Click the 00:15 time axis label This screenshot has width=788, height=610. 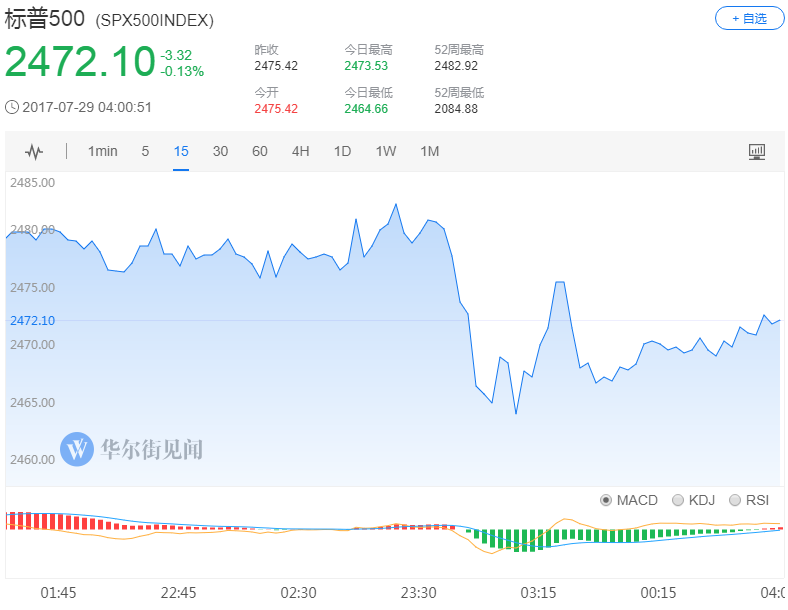[658, 593]
